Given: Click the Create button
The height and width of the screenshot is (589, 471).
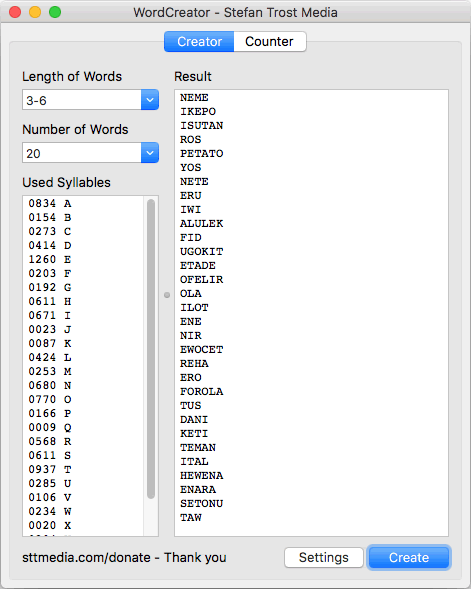Looking at the screenshot, I should click(409, 557).
